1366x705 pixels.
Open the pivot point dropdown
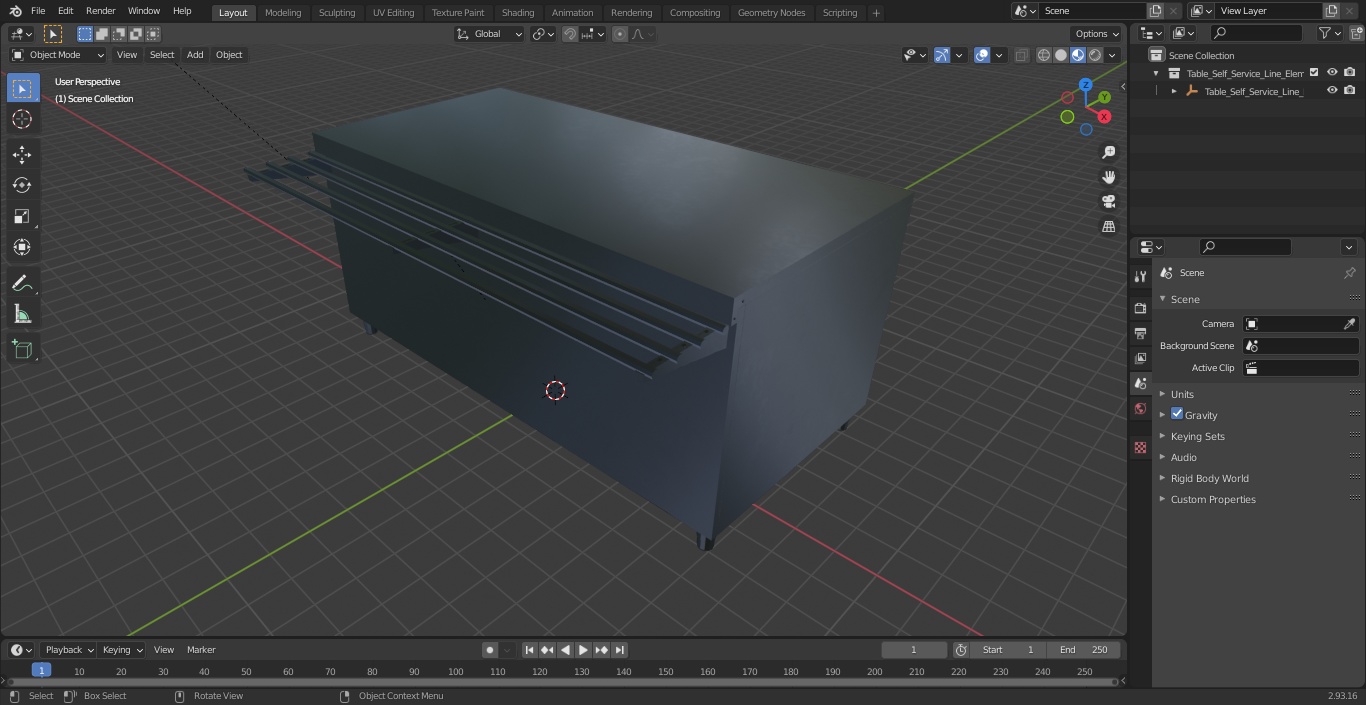(x=543, y=34)
